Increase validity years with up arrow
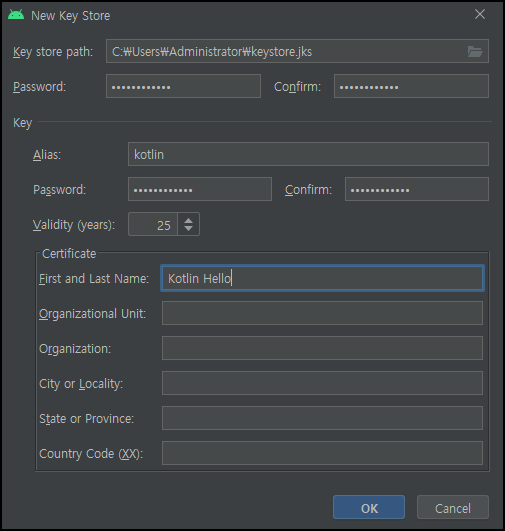The image size is (505, 531). pos(188,220)
